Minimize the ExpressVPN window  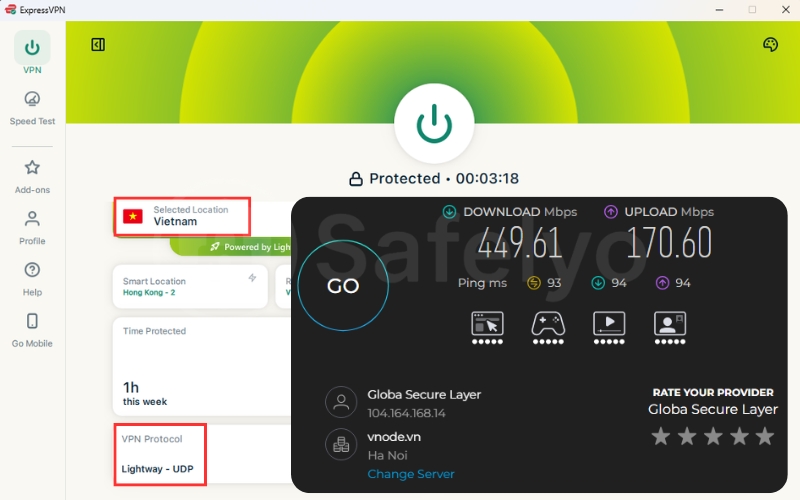[x=719, y=10]
